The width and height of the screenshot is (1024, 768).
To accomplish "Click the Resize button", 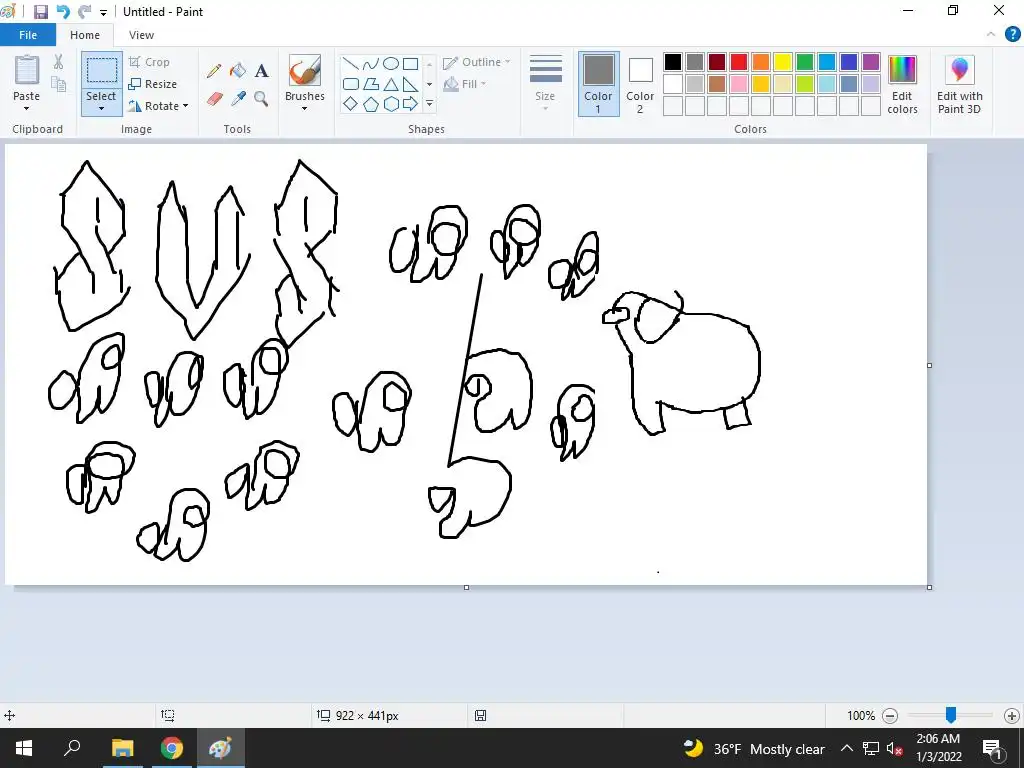I will tap(153, 84).
